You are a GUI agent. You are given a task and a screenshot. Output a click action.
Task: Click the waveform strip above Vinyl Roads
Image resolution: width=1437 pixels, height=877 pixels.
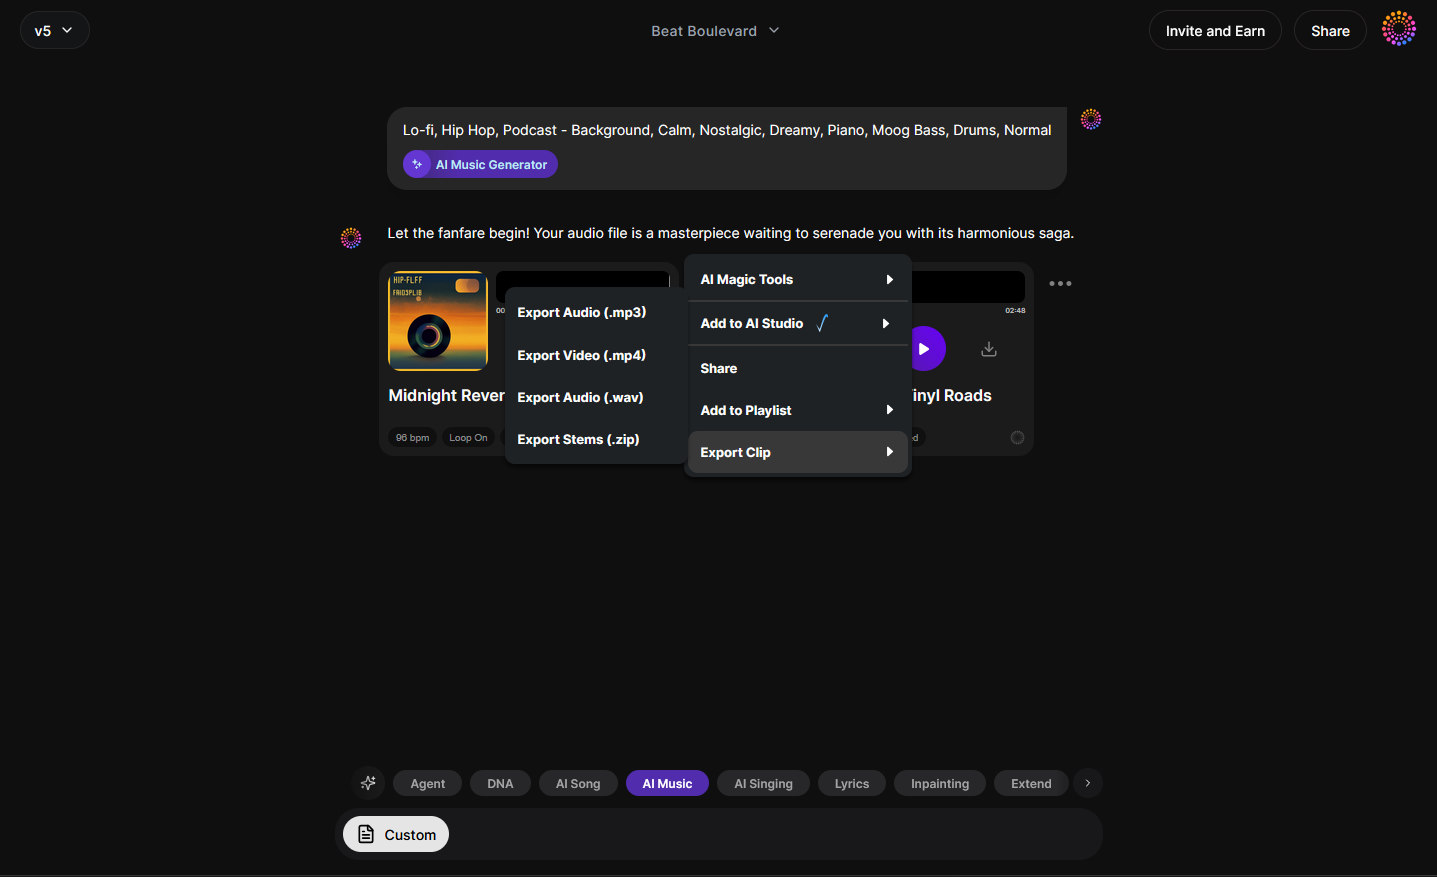click(967, 285)
